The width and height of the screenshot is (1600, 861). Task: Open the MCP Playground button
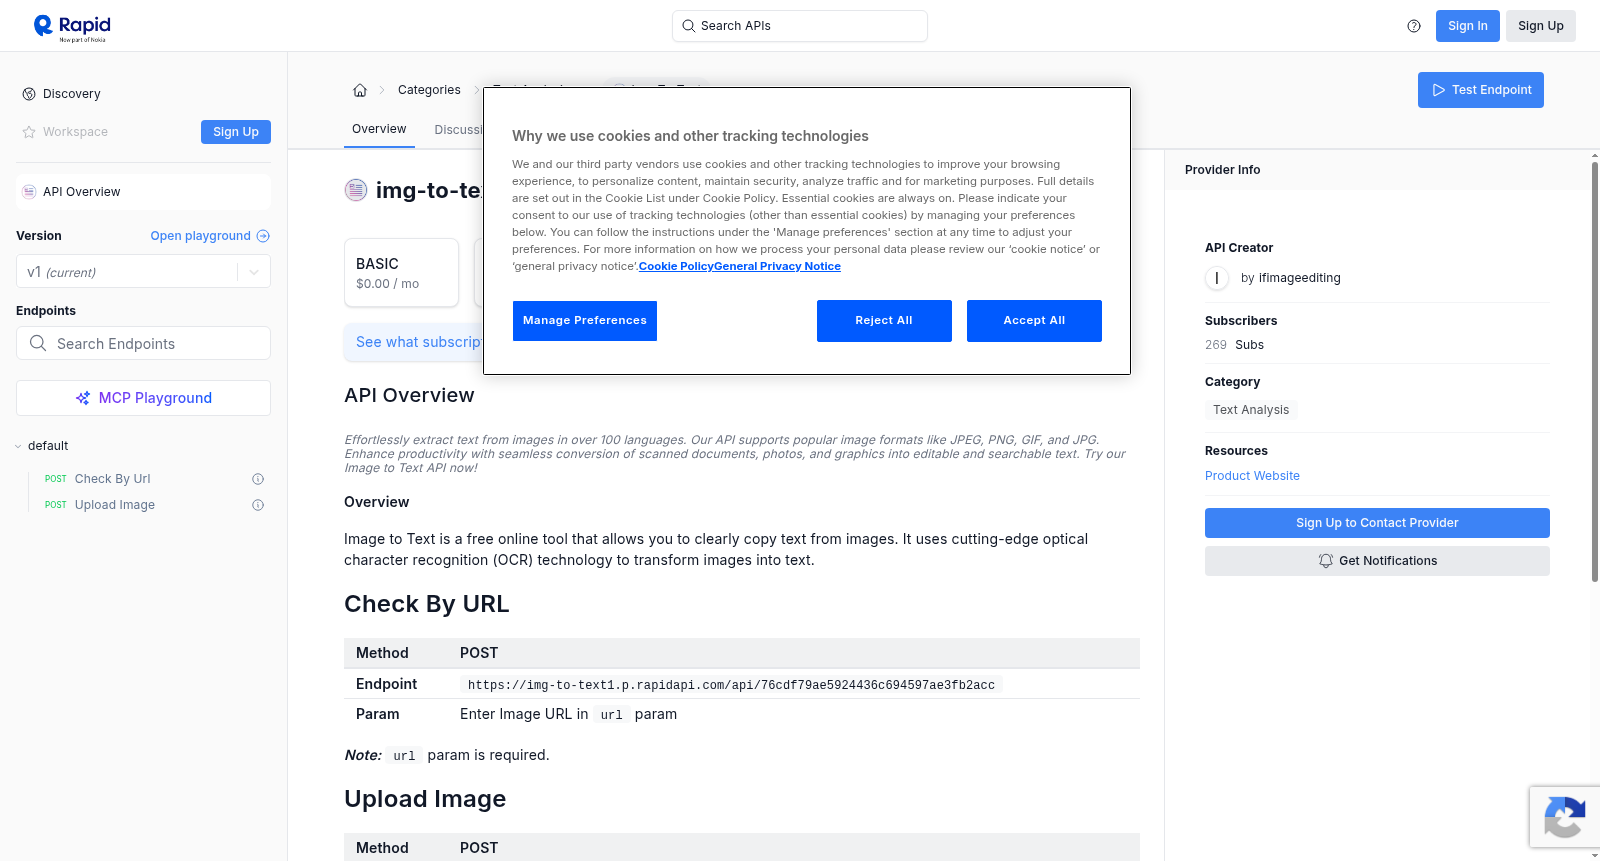coord(143,398)
